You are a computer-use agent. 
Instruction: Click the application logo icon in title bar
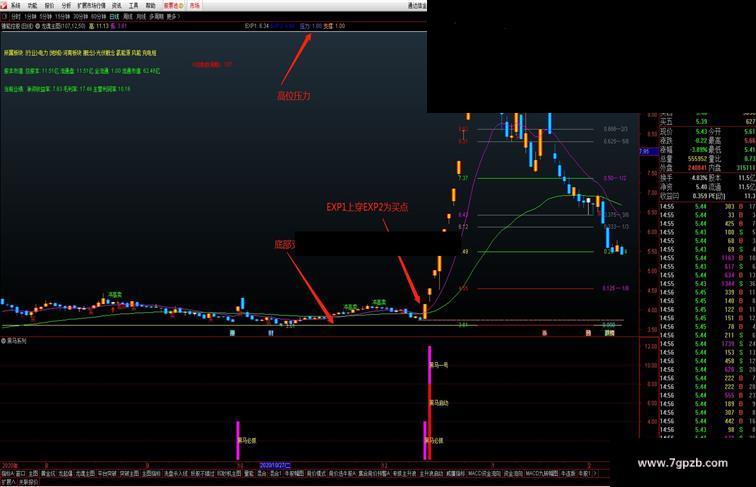[4, 6]
